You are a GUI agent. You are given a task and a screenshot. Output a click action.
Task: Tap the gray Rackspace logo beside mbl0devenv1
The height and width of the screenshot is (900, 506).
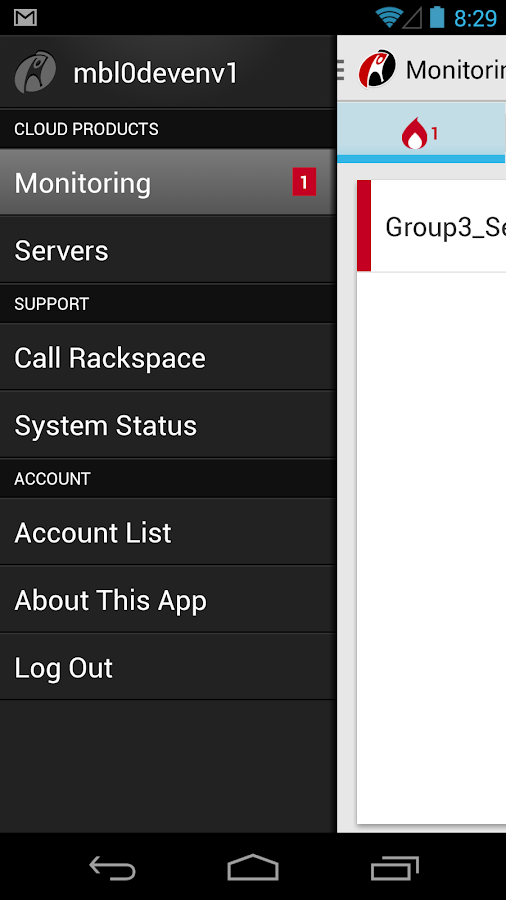click(x=35, y=72)
